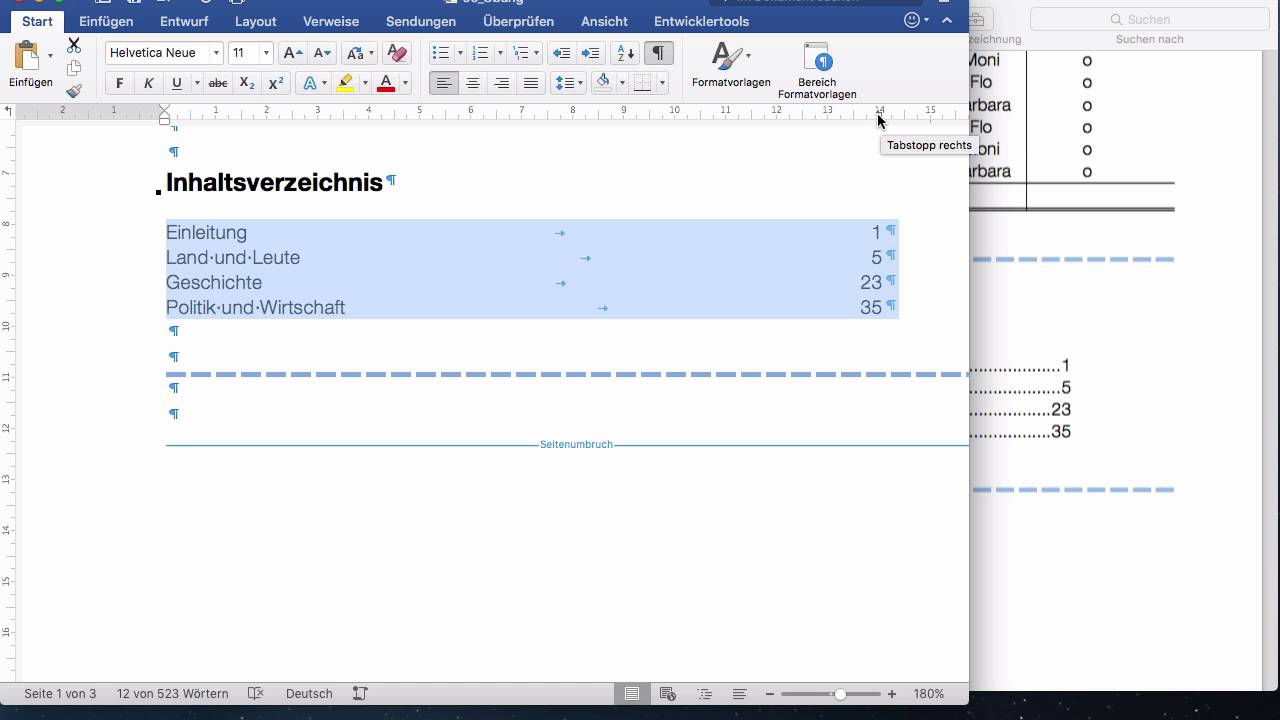Increase paragraph indent

[591, 53]
